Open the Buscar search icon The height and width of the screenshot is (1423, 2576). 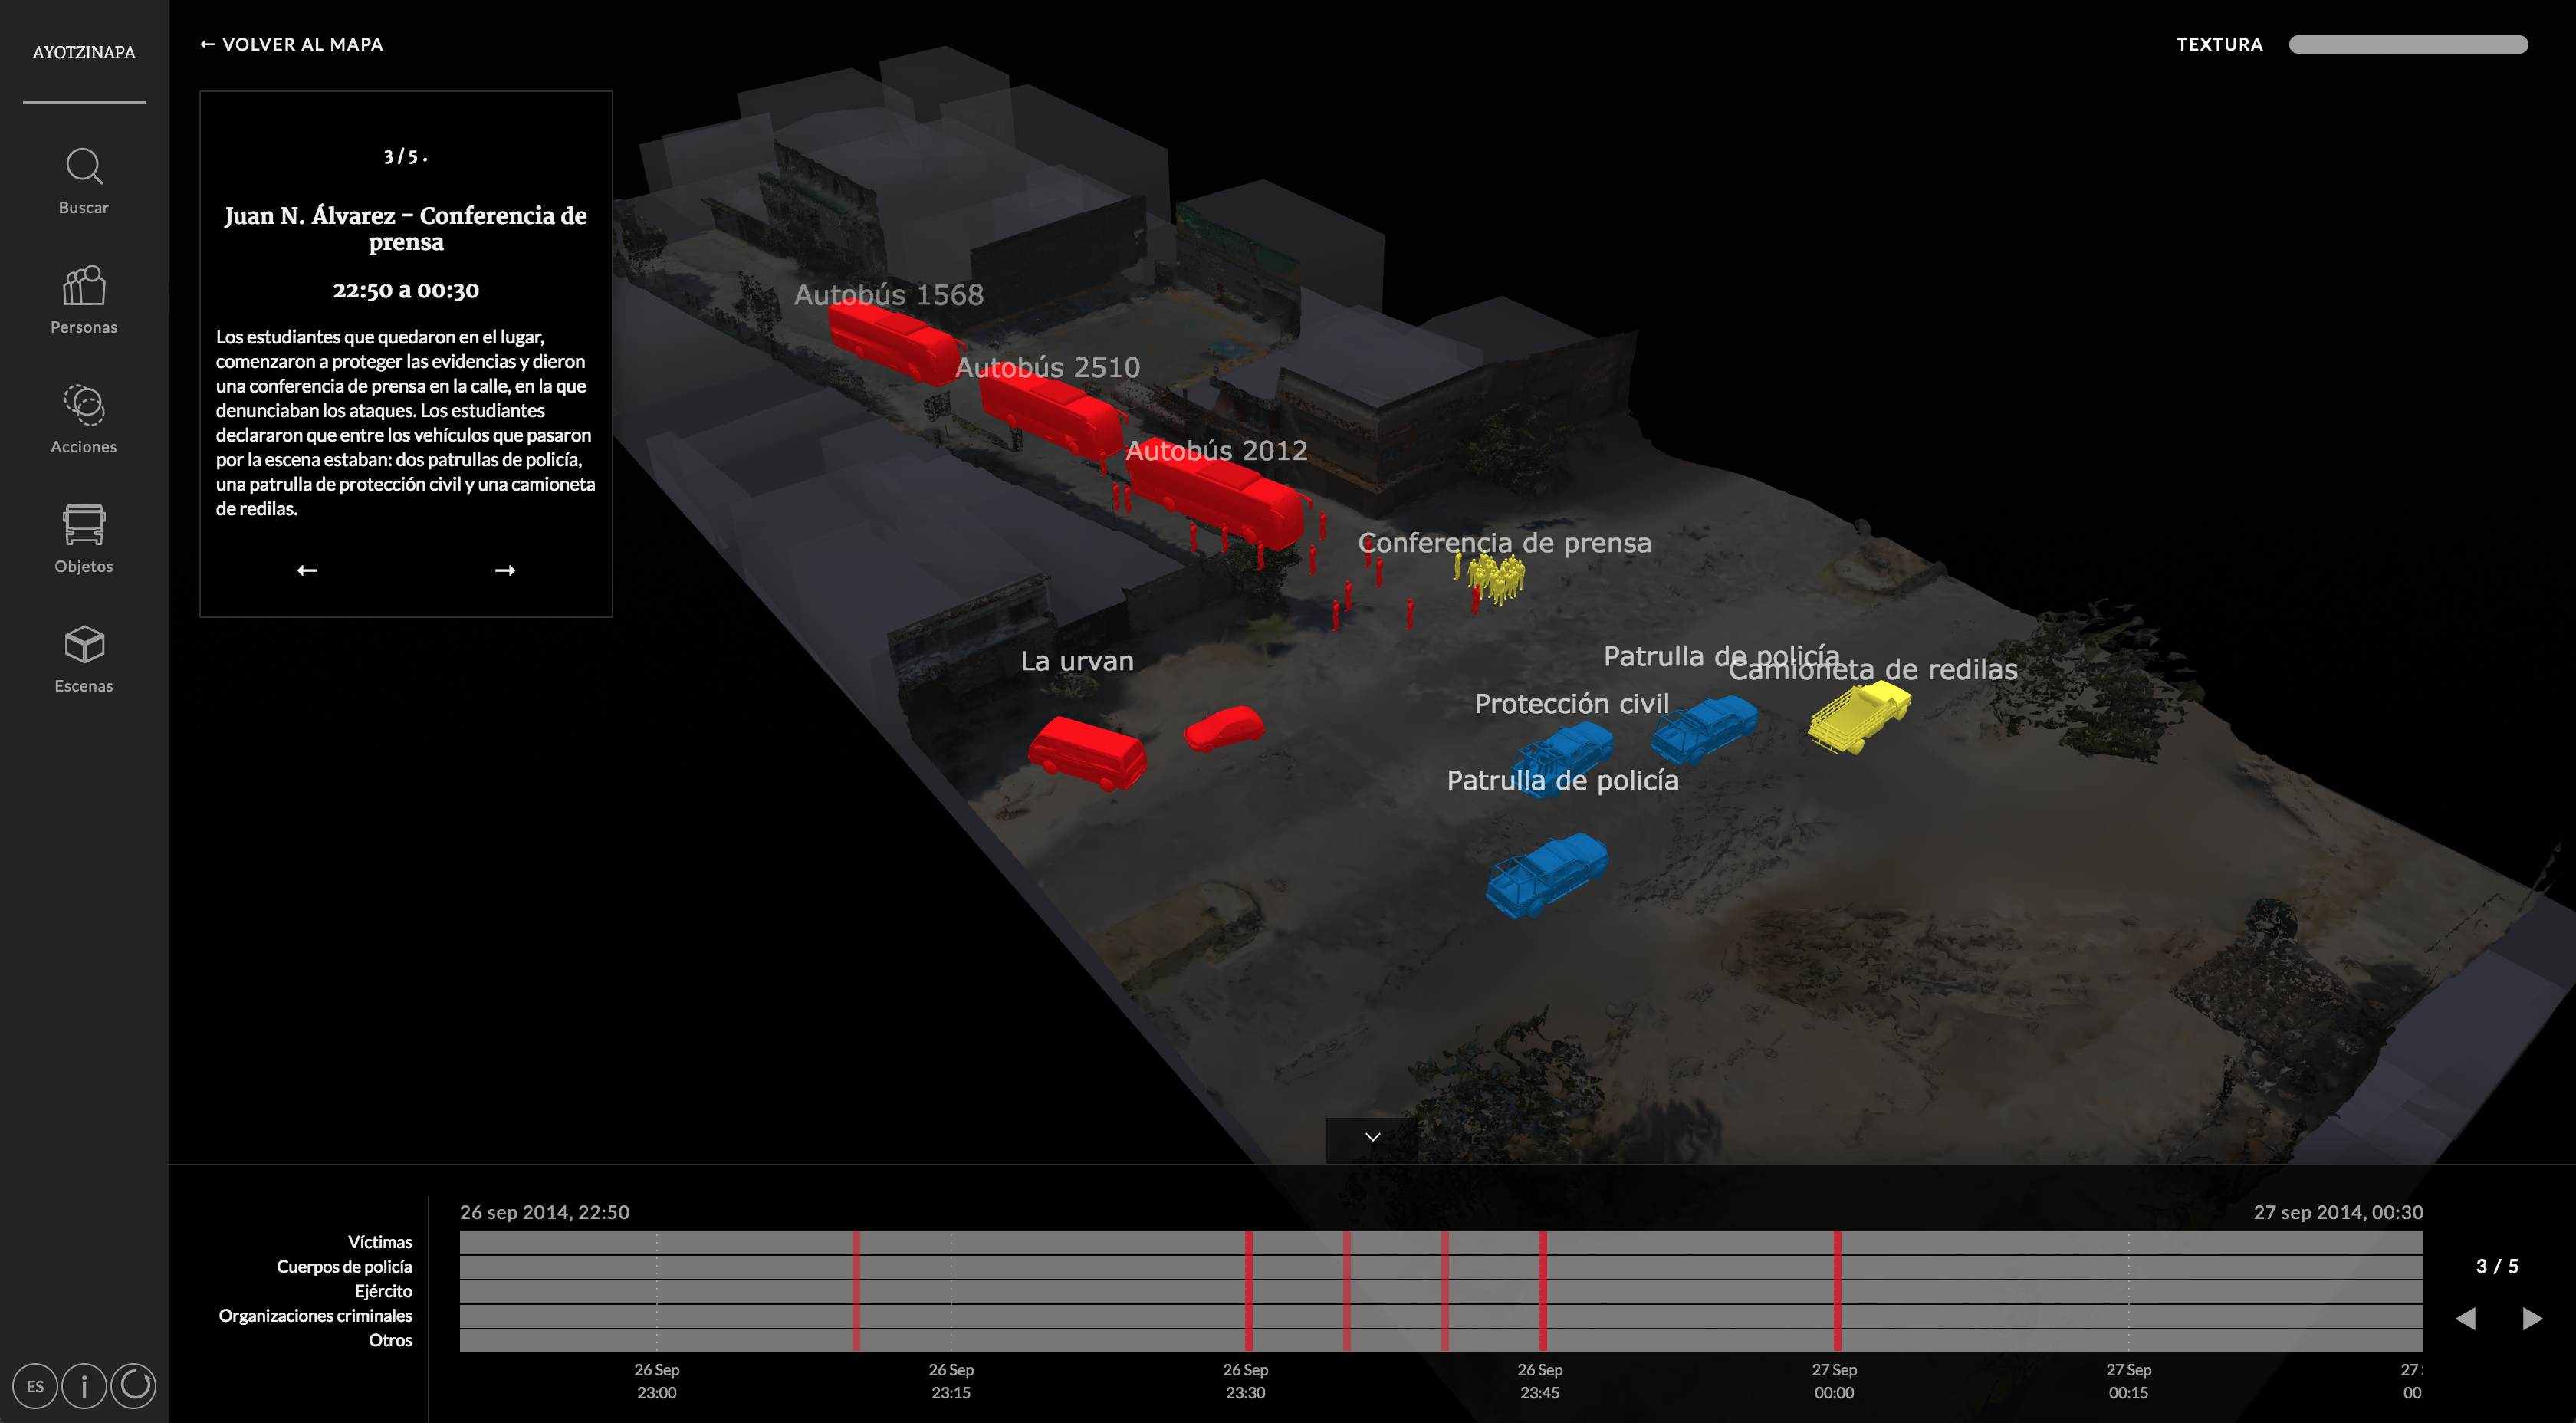(84, 167)
